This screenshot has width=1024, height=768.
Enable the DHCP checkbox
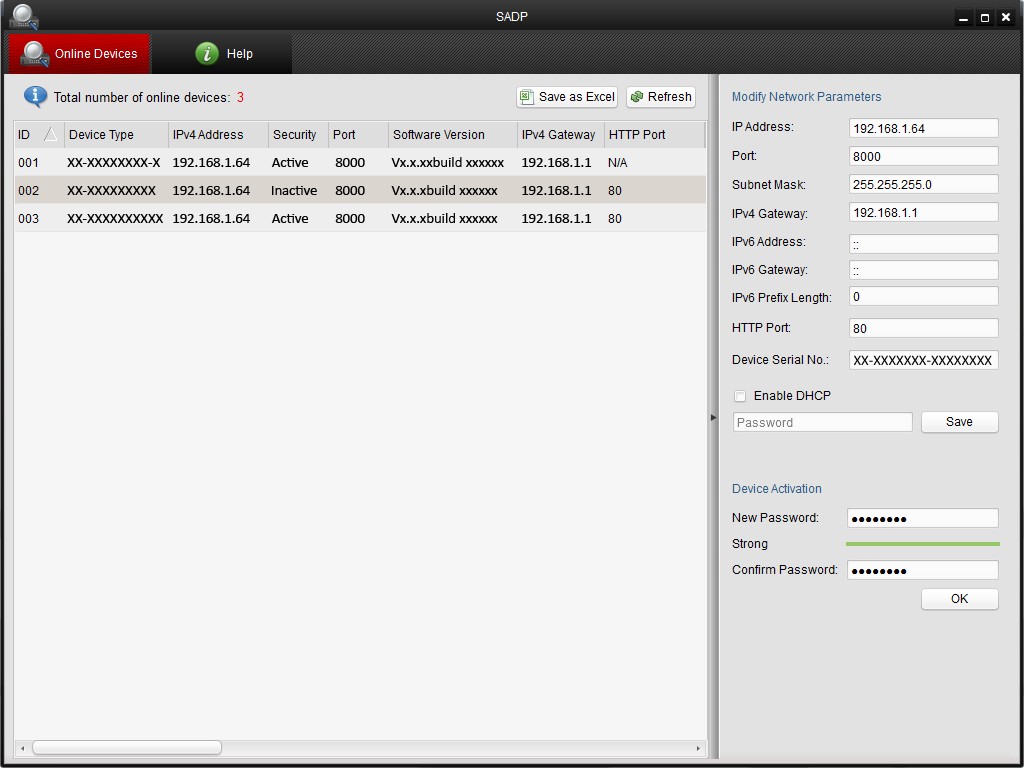pyautogui.click(x=740, y=396)
